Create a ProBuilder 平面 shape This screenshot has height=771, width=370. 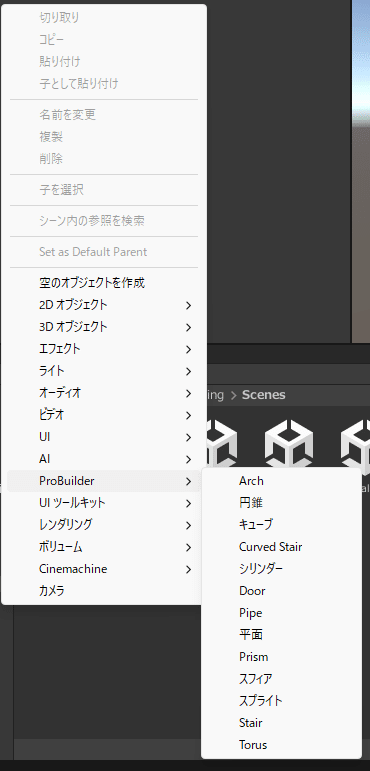[281, 635]
